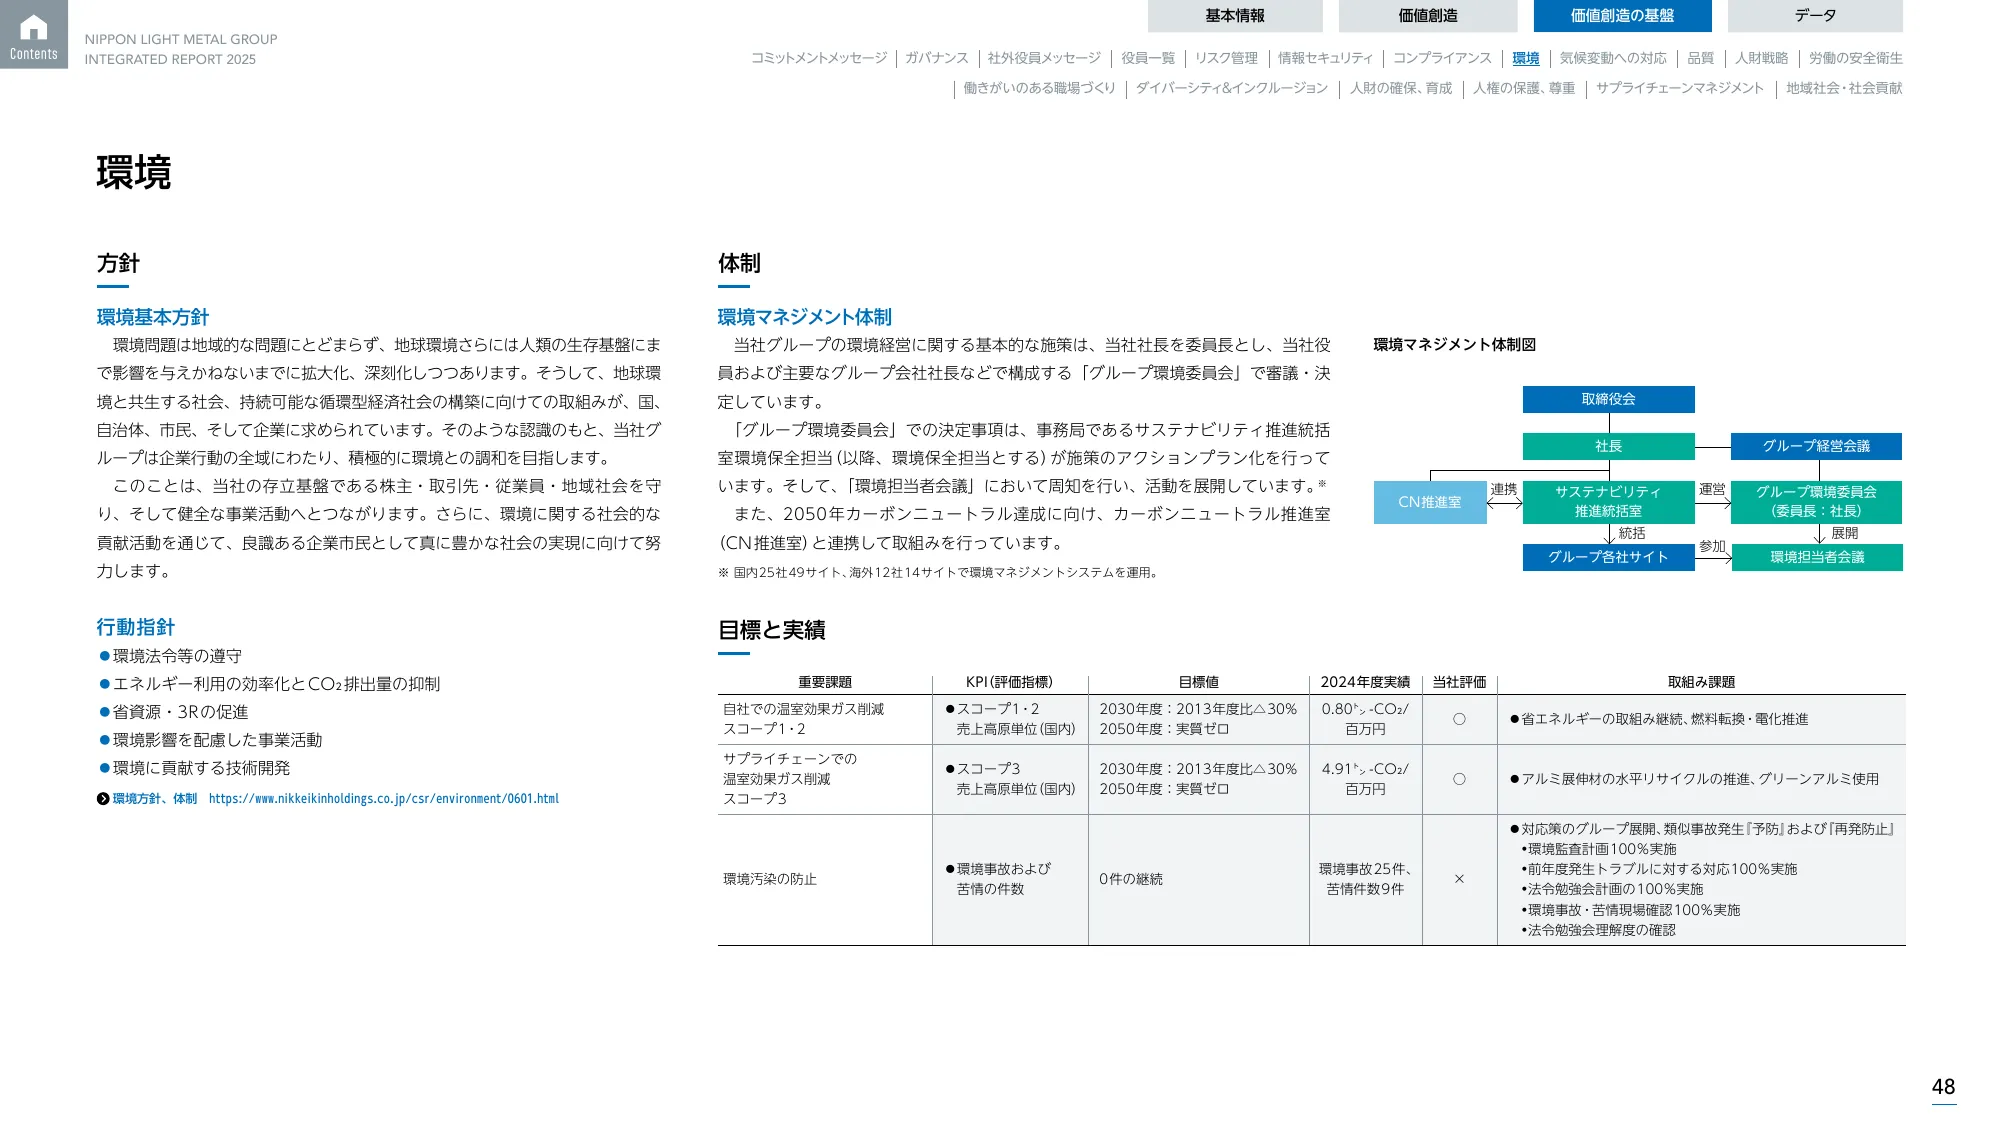Open the 基本情報 tab
The height and width of the screenshot is (1130, 2000).
tap(1234, 15)
